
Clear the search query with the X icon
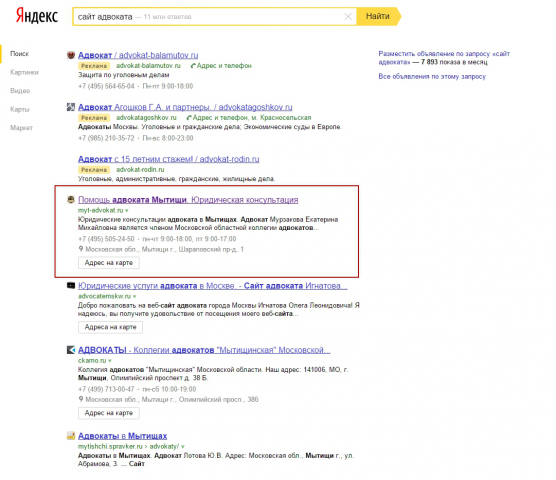point(348,16)
